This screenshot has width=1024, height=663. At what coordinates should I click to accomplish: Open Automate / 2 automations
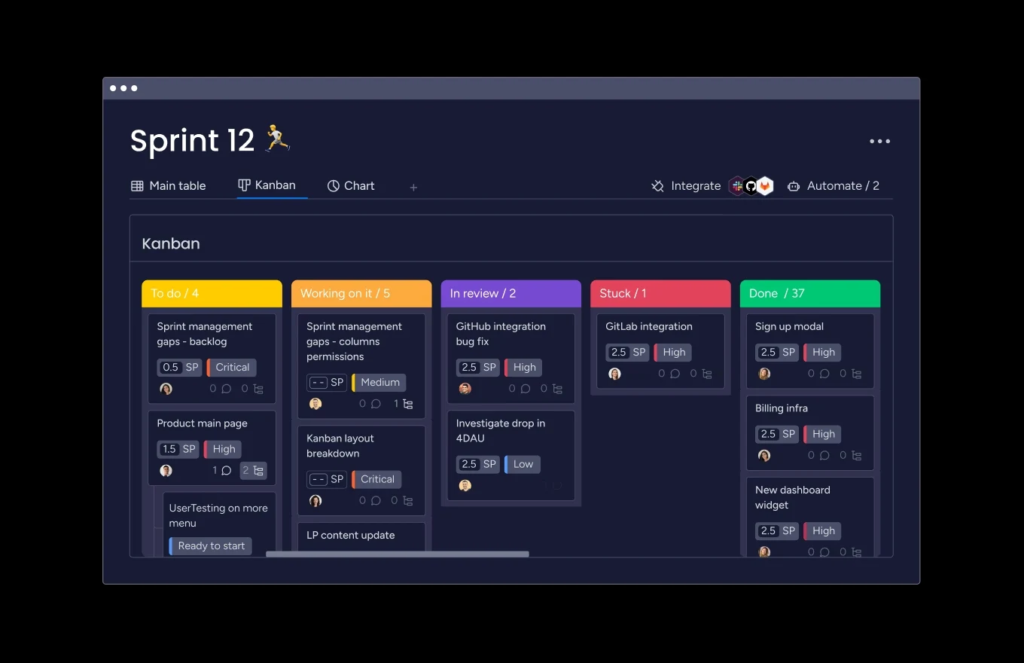(833, 186)
